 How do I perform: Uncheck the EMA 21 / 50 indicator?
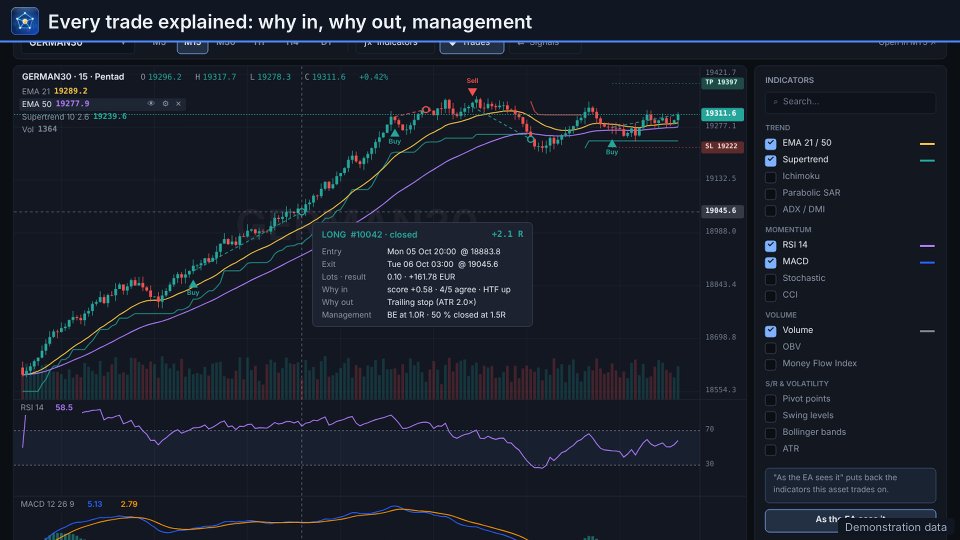click(771, 143)
